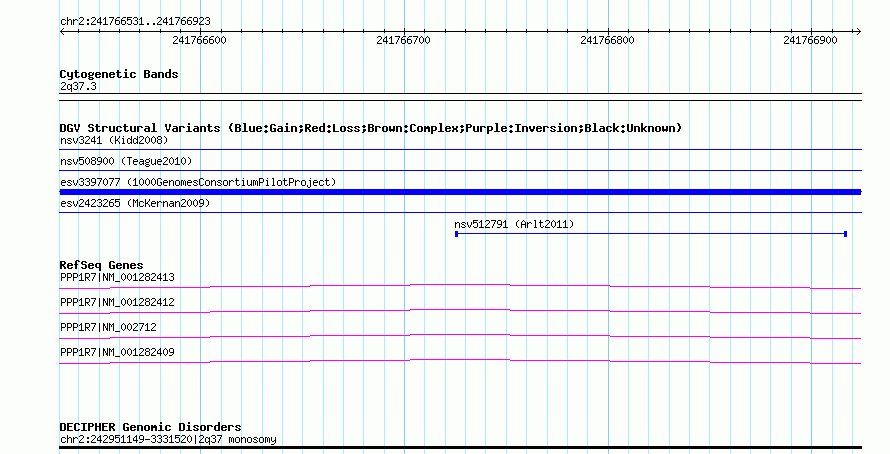Click the 241766800 ruler position label

[607, 40]
